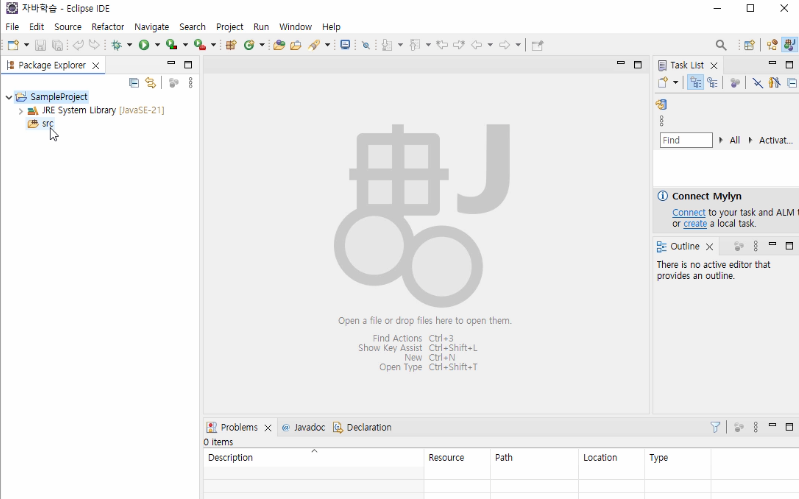Click the New wizard toolbar icon
Image resolution: width=799 pixels, height=499 pixels.
[13, 45]
